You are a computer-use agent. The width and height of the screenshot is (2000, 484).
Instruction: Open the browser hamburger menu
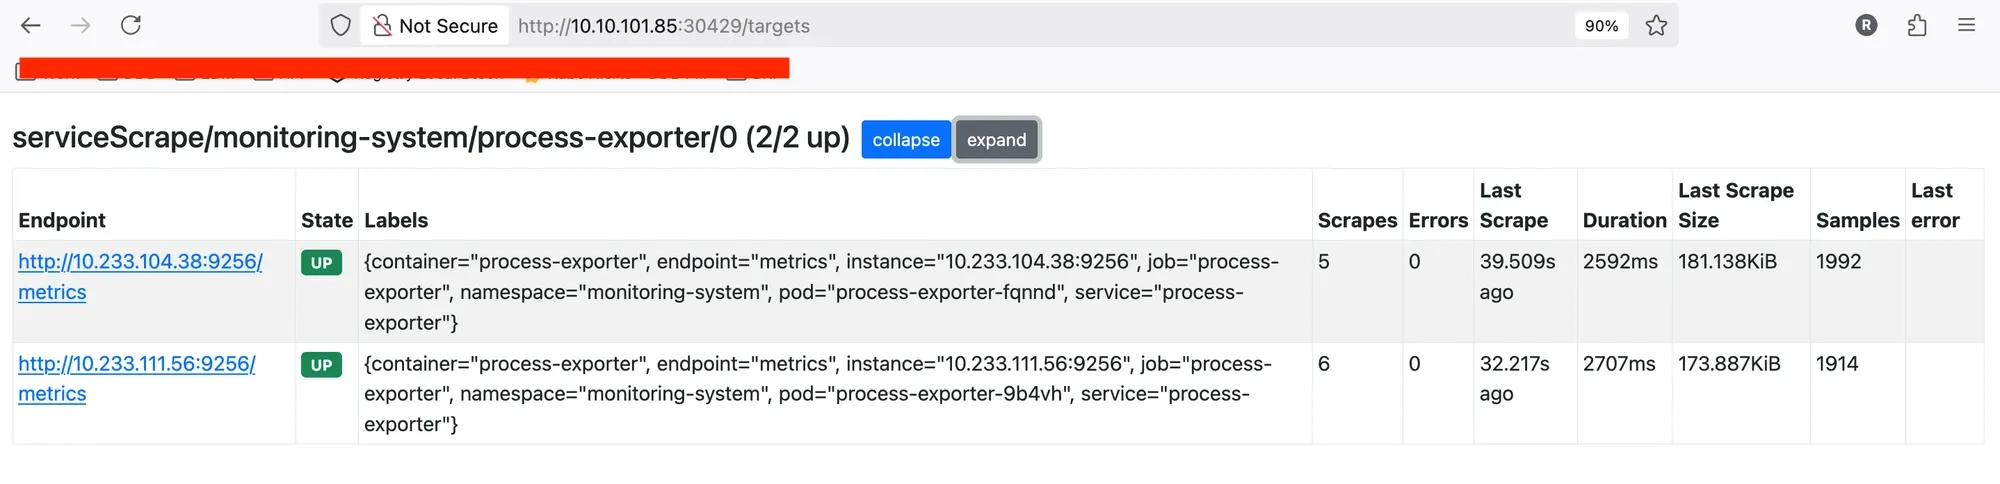pyautogui.click(x=1966, y=26)
